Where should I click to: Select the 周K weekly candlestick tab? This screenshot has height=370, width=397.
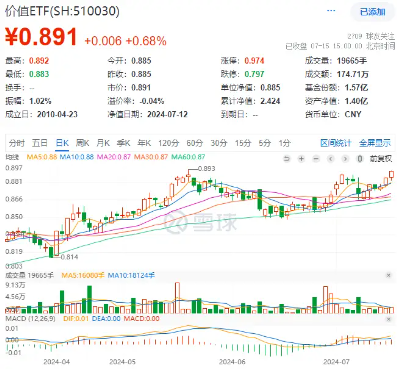point(82,143)
